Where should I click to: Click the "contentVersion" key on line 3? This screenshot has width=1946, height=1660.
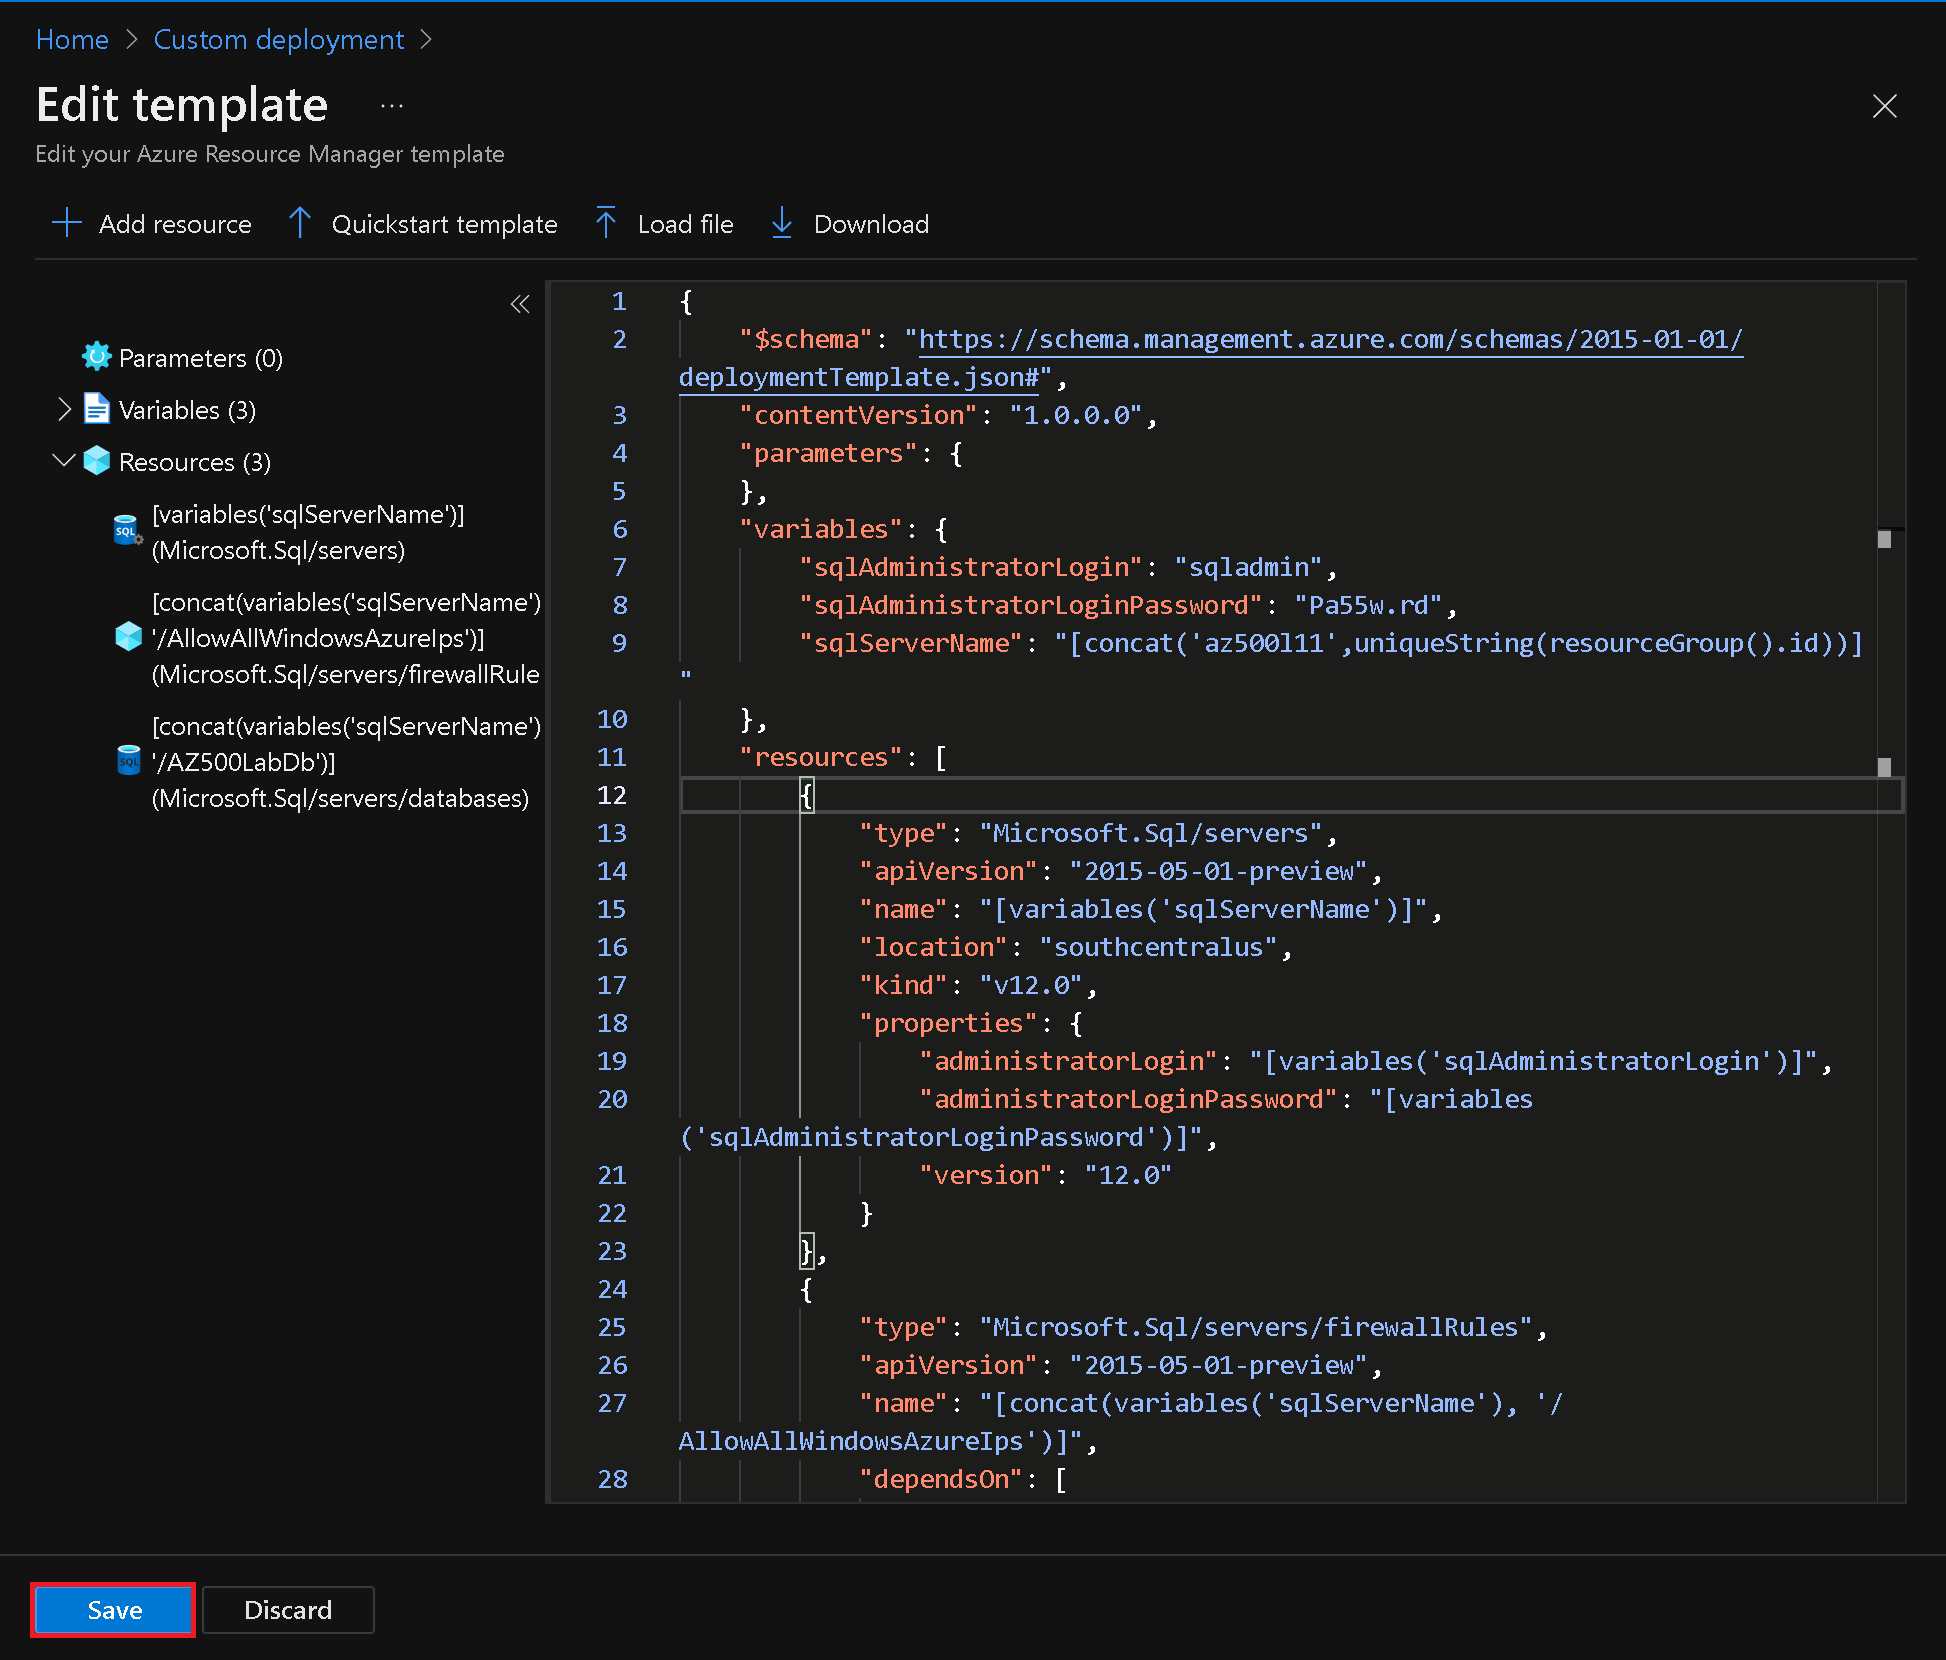(x=858, y=415)
